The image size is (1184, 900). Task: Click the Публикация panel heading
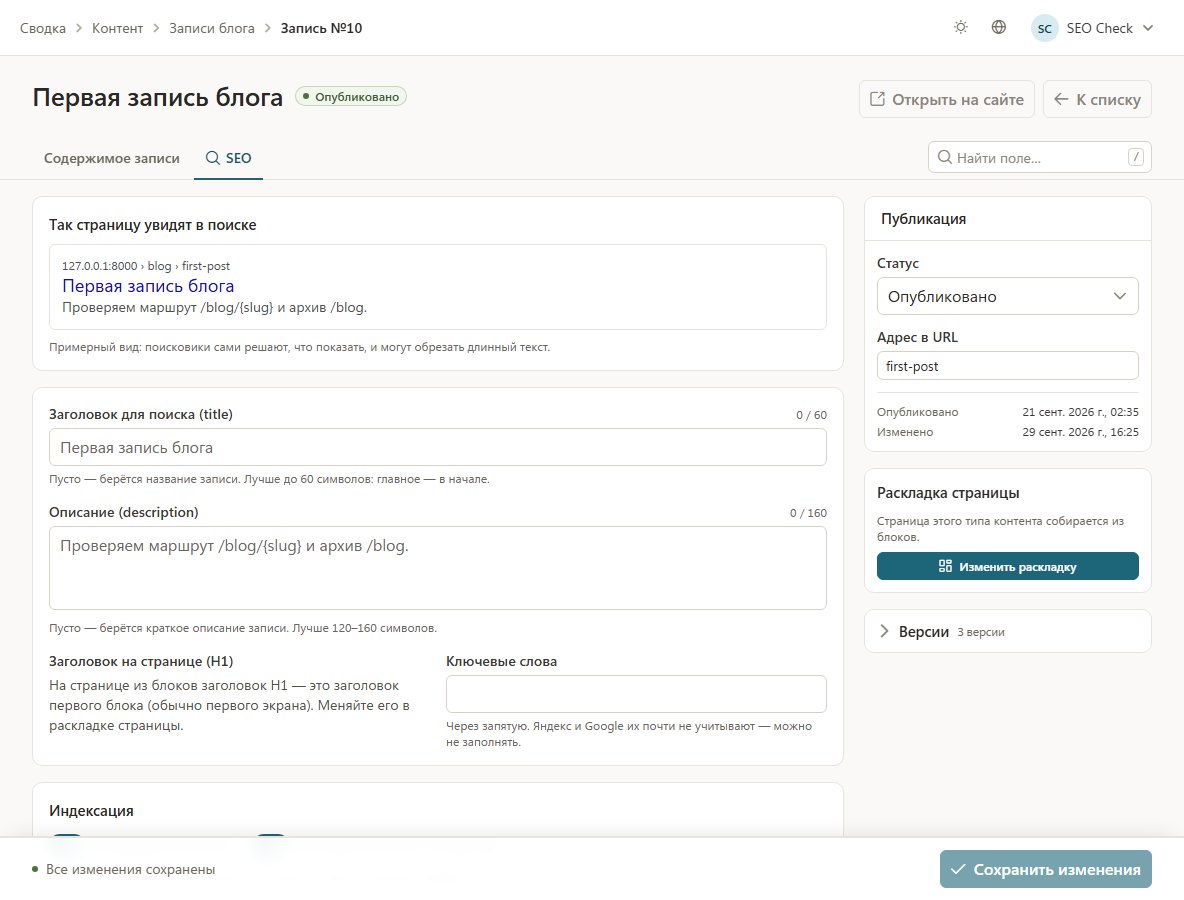tap(923, 219)
